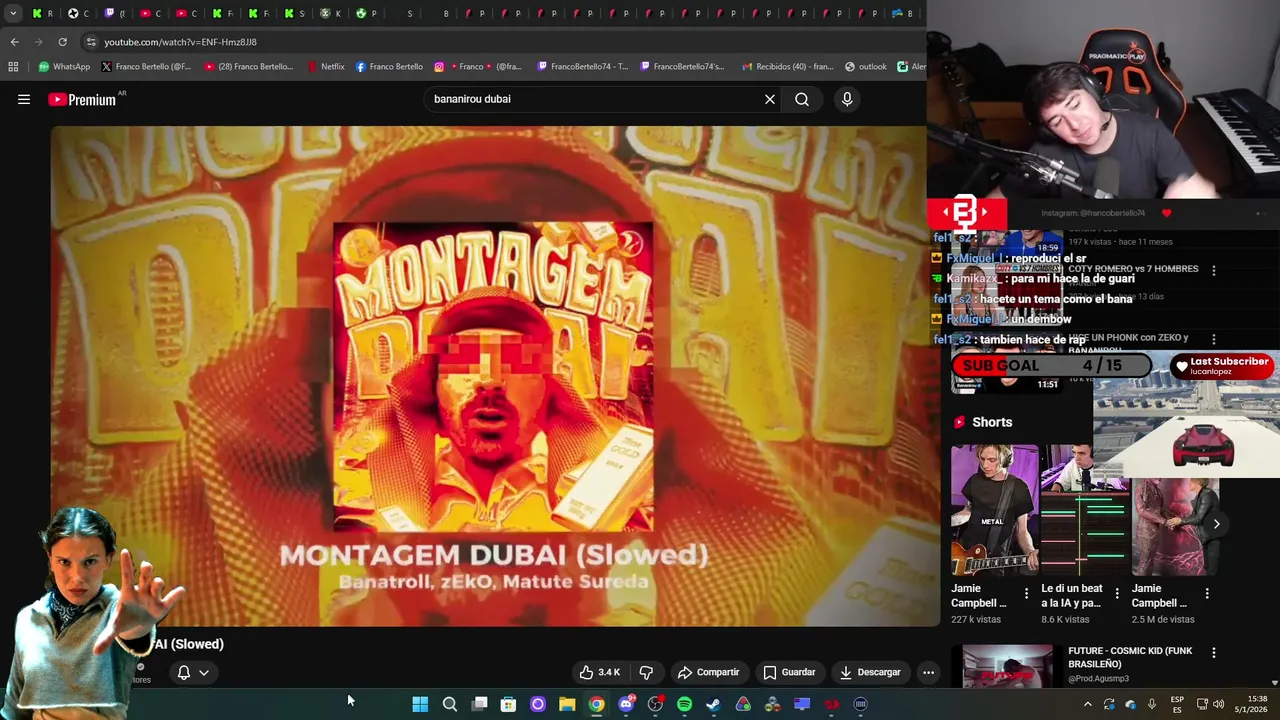
Task: Click the youtube.com address bar URL
Action: tap(181, 42)
